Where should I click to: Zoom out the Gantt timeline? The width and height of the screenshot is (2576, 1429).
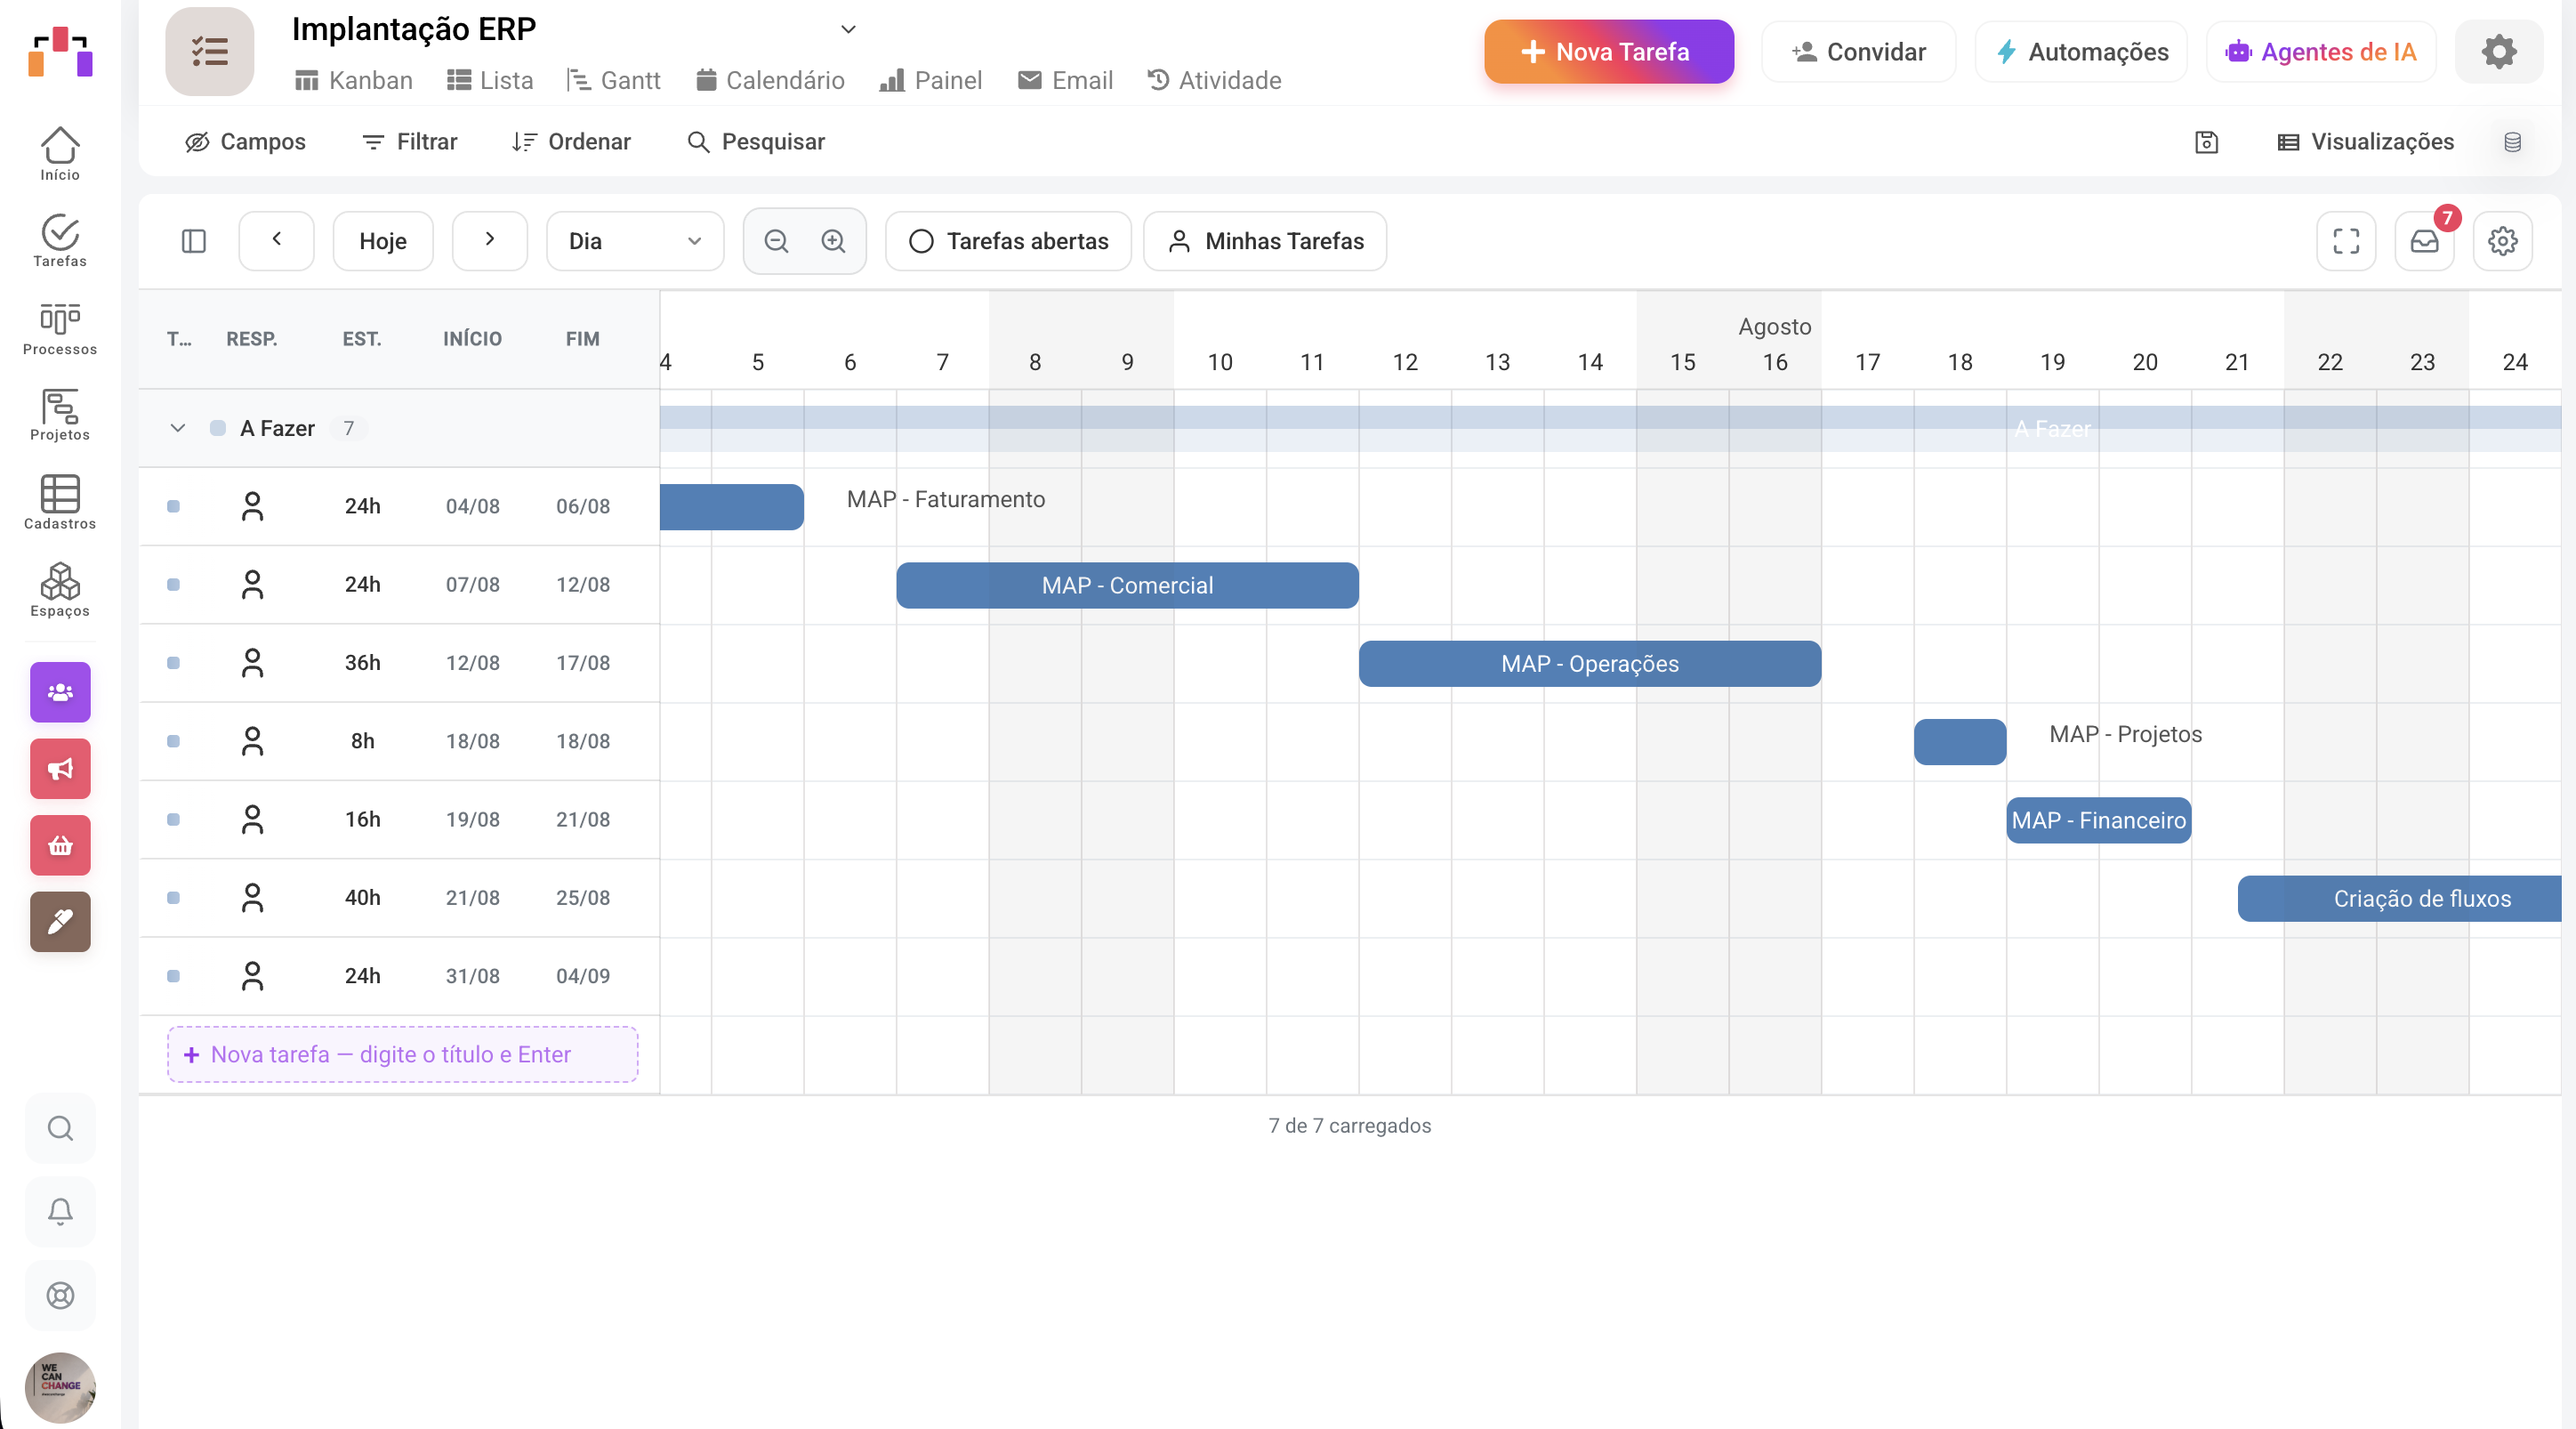tap(776, 241)
